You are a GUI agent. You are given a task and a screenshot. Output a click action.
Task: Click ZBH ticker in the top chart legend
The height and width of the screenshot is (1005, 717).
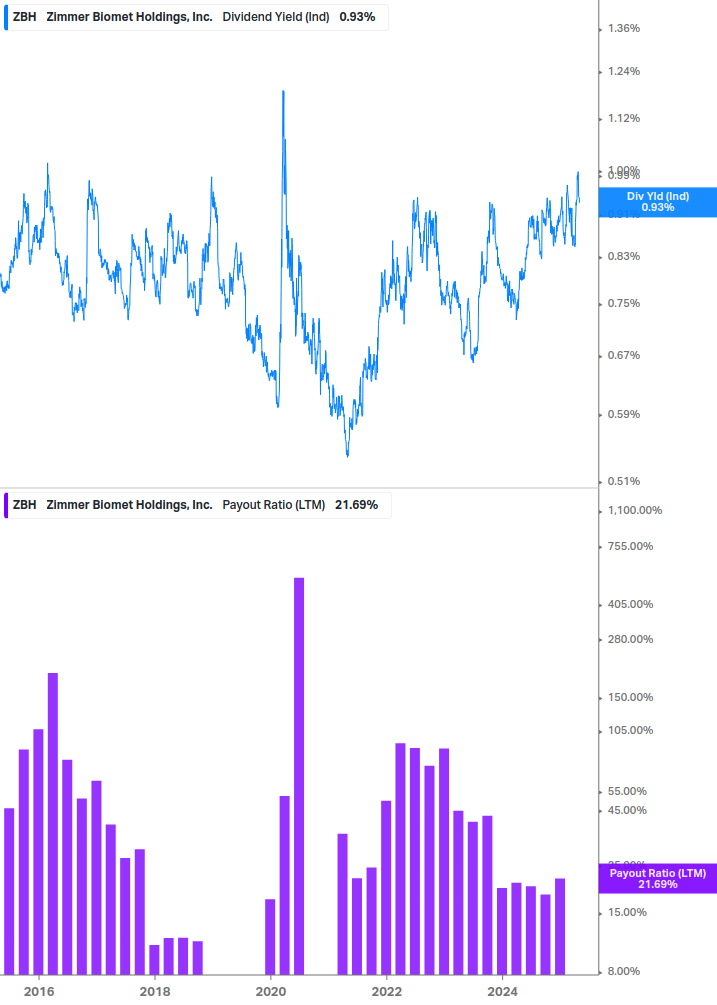click(x=24, y=17)
